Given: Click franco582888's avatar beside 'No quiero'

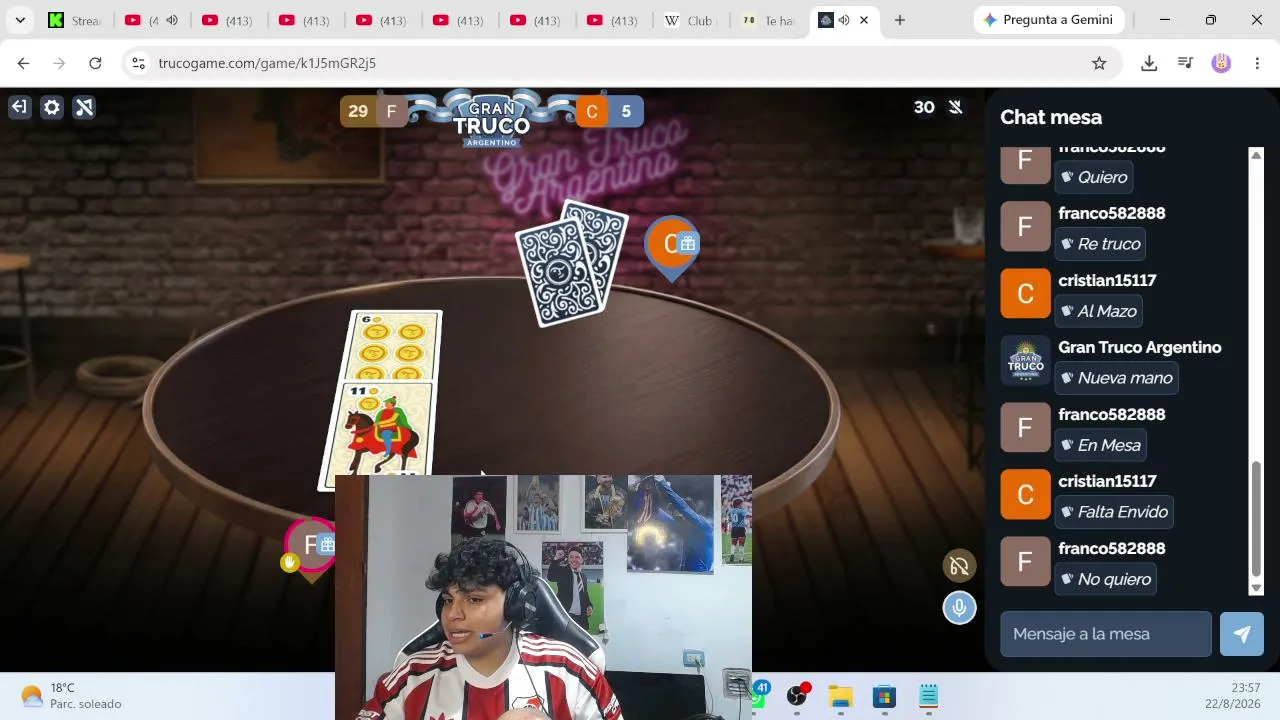Looking at the screenshot, I should tap(1025, 562).
